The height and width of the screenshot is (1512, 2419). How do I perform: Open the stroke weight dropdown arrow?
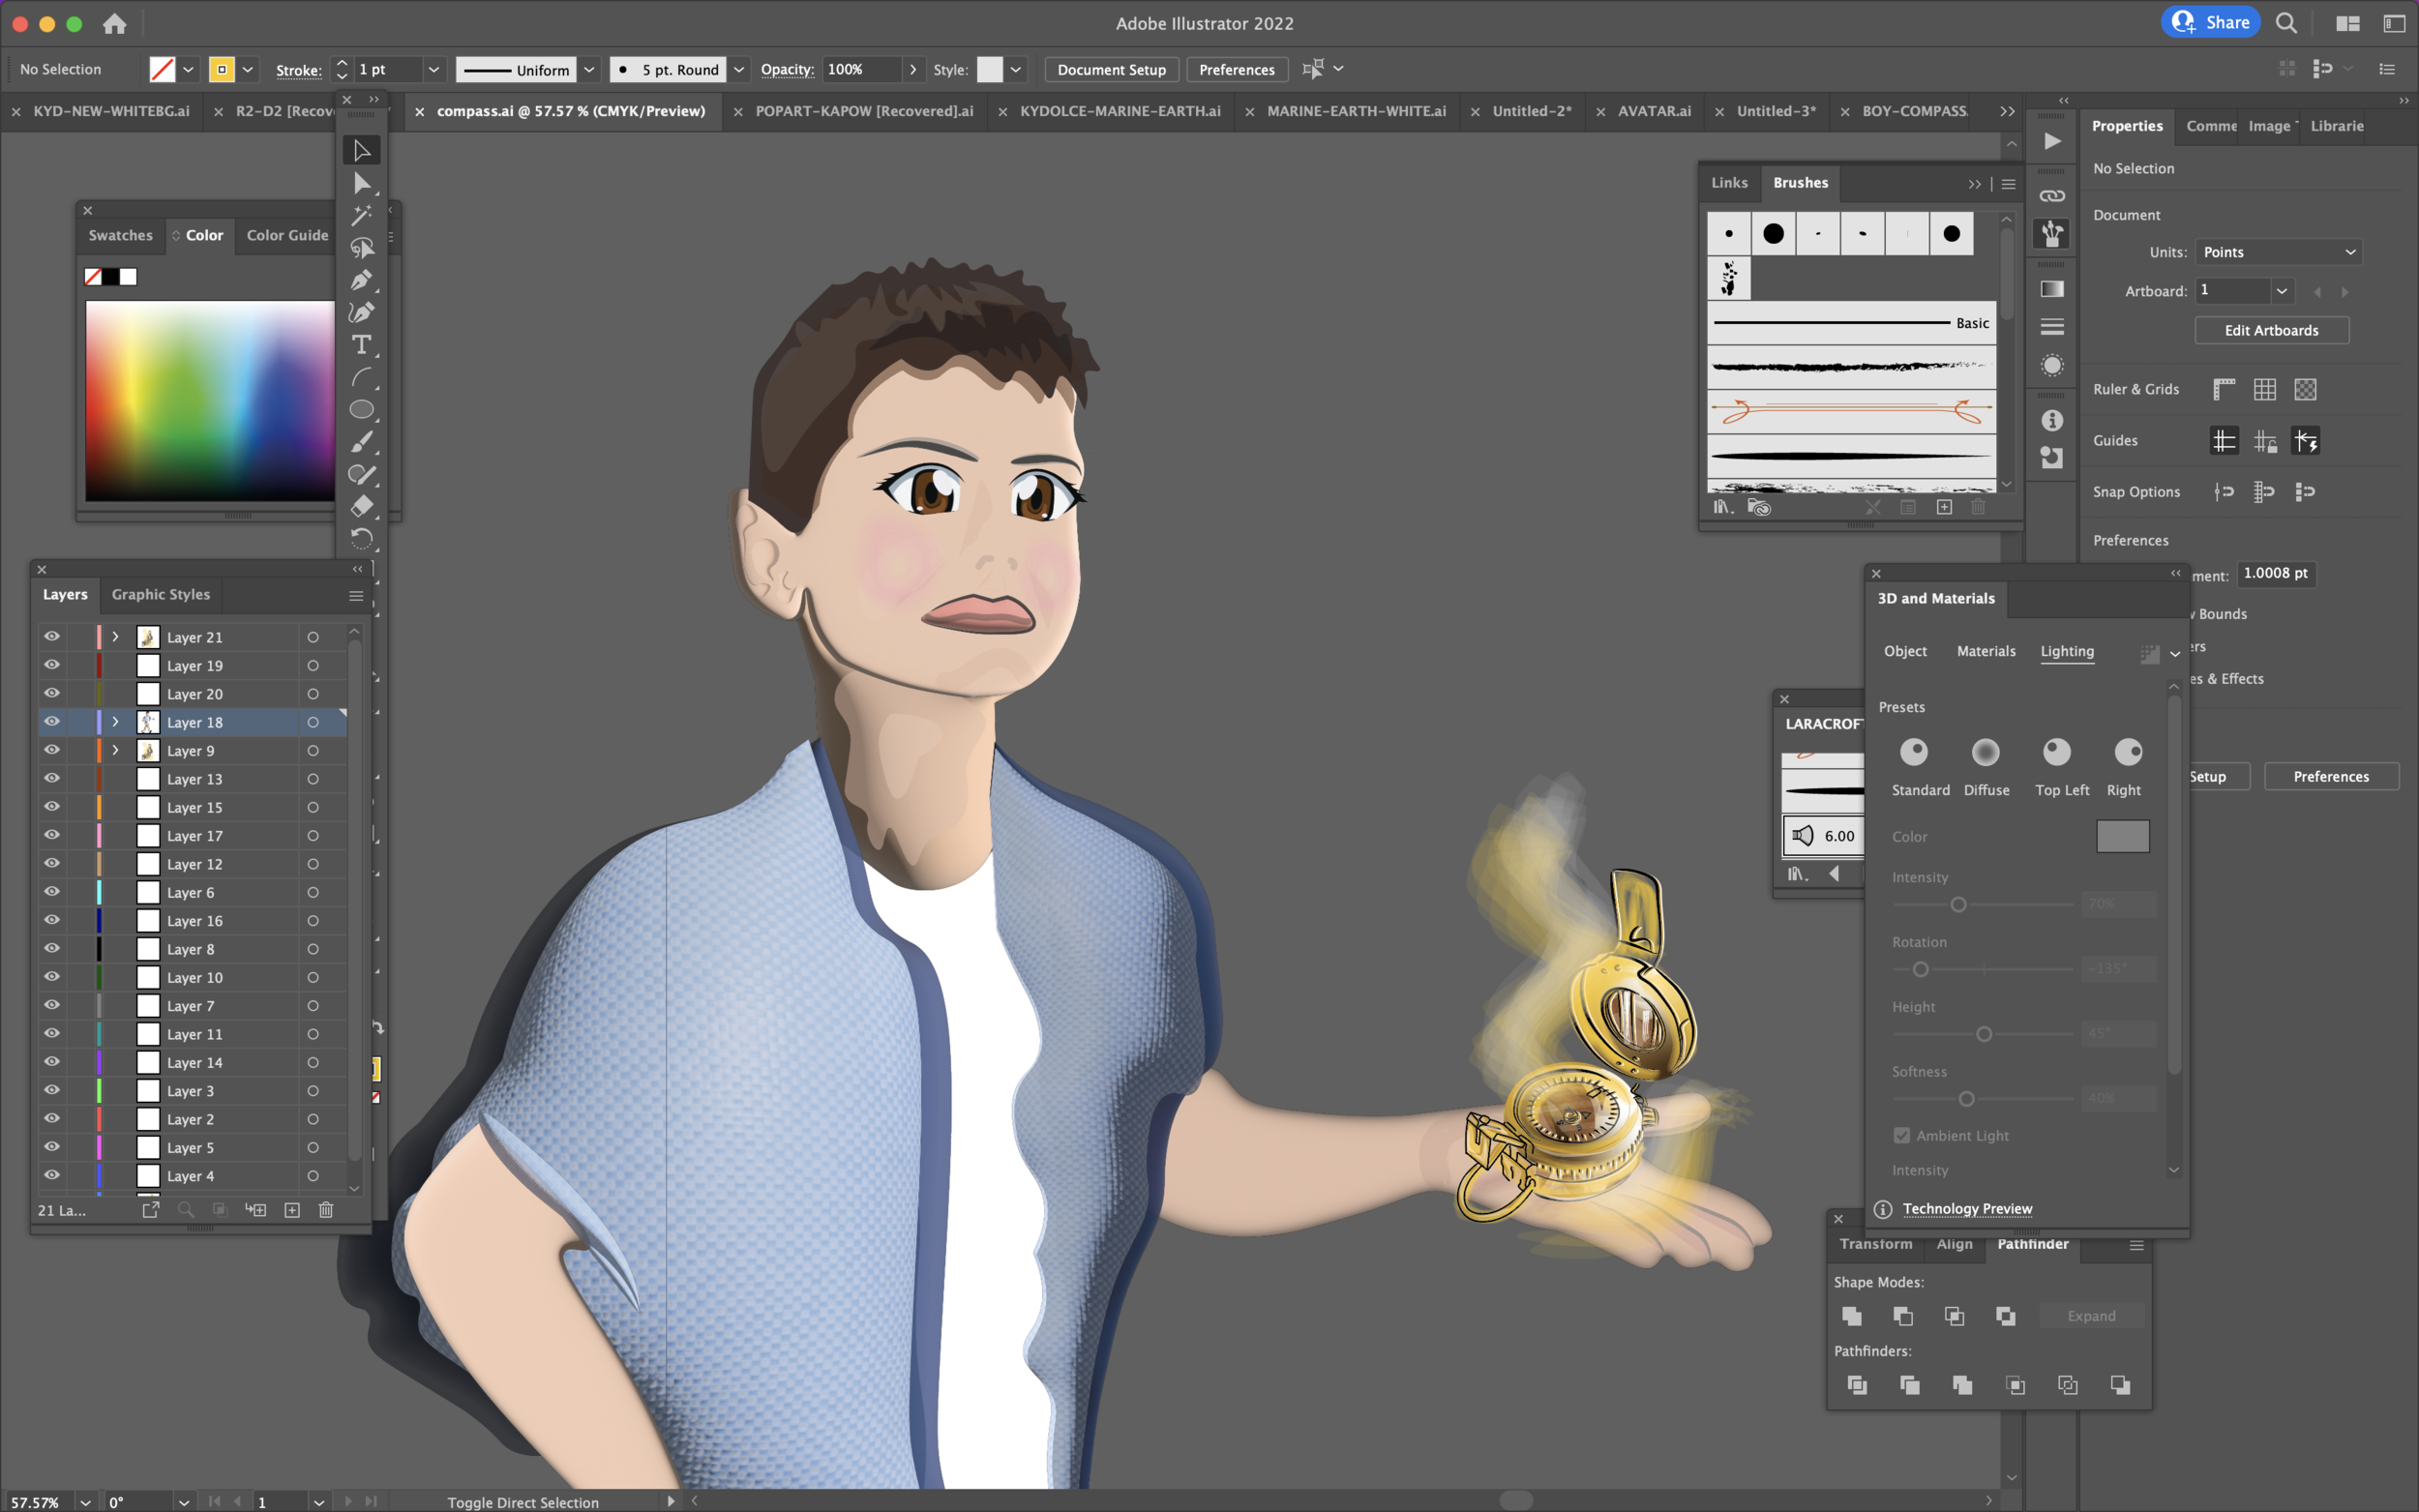[x=434, y=69]
